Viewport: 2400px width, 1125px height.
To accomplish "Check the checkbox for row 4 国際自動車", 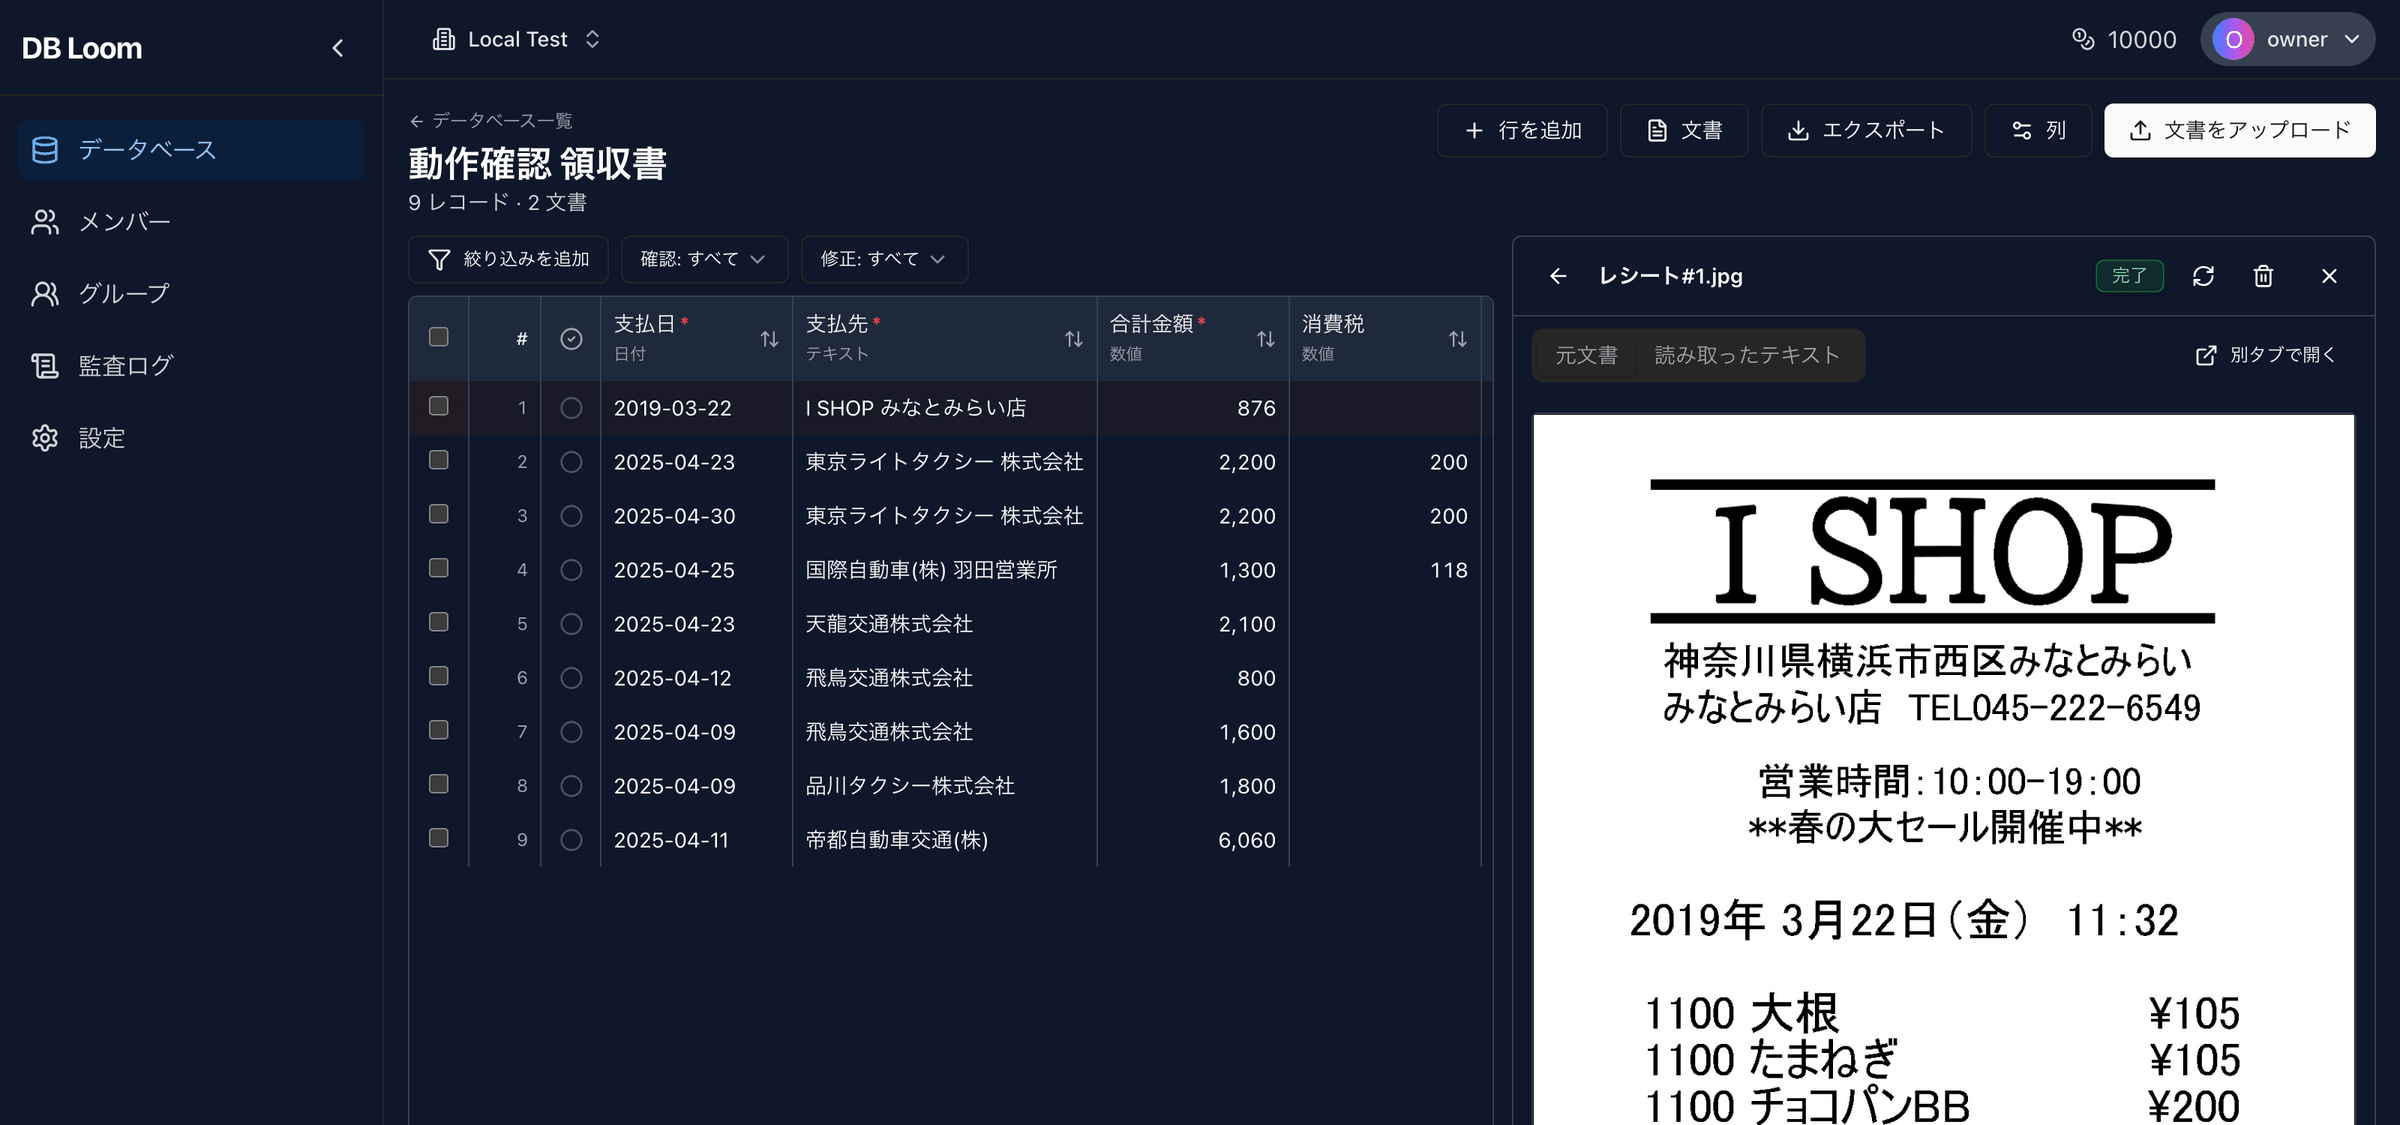I will click(x=439, y=568).
